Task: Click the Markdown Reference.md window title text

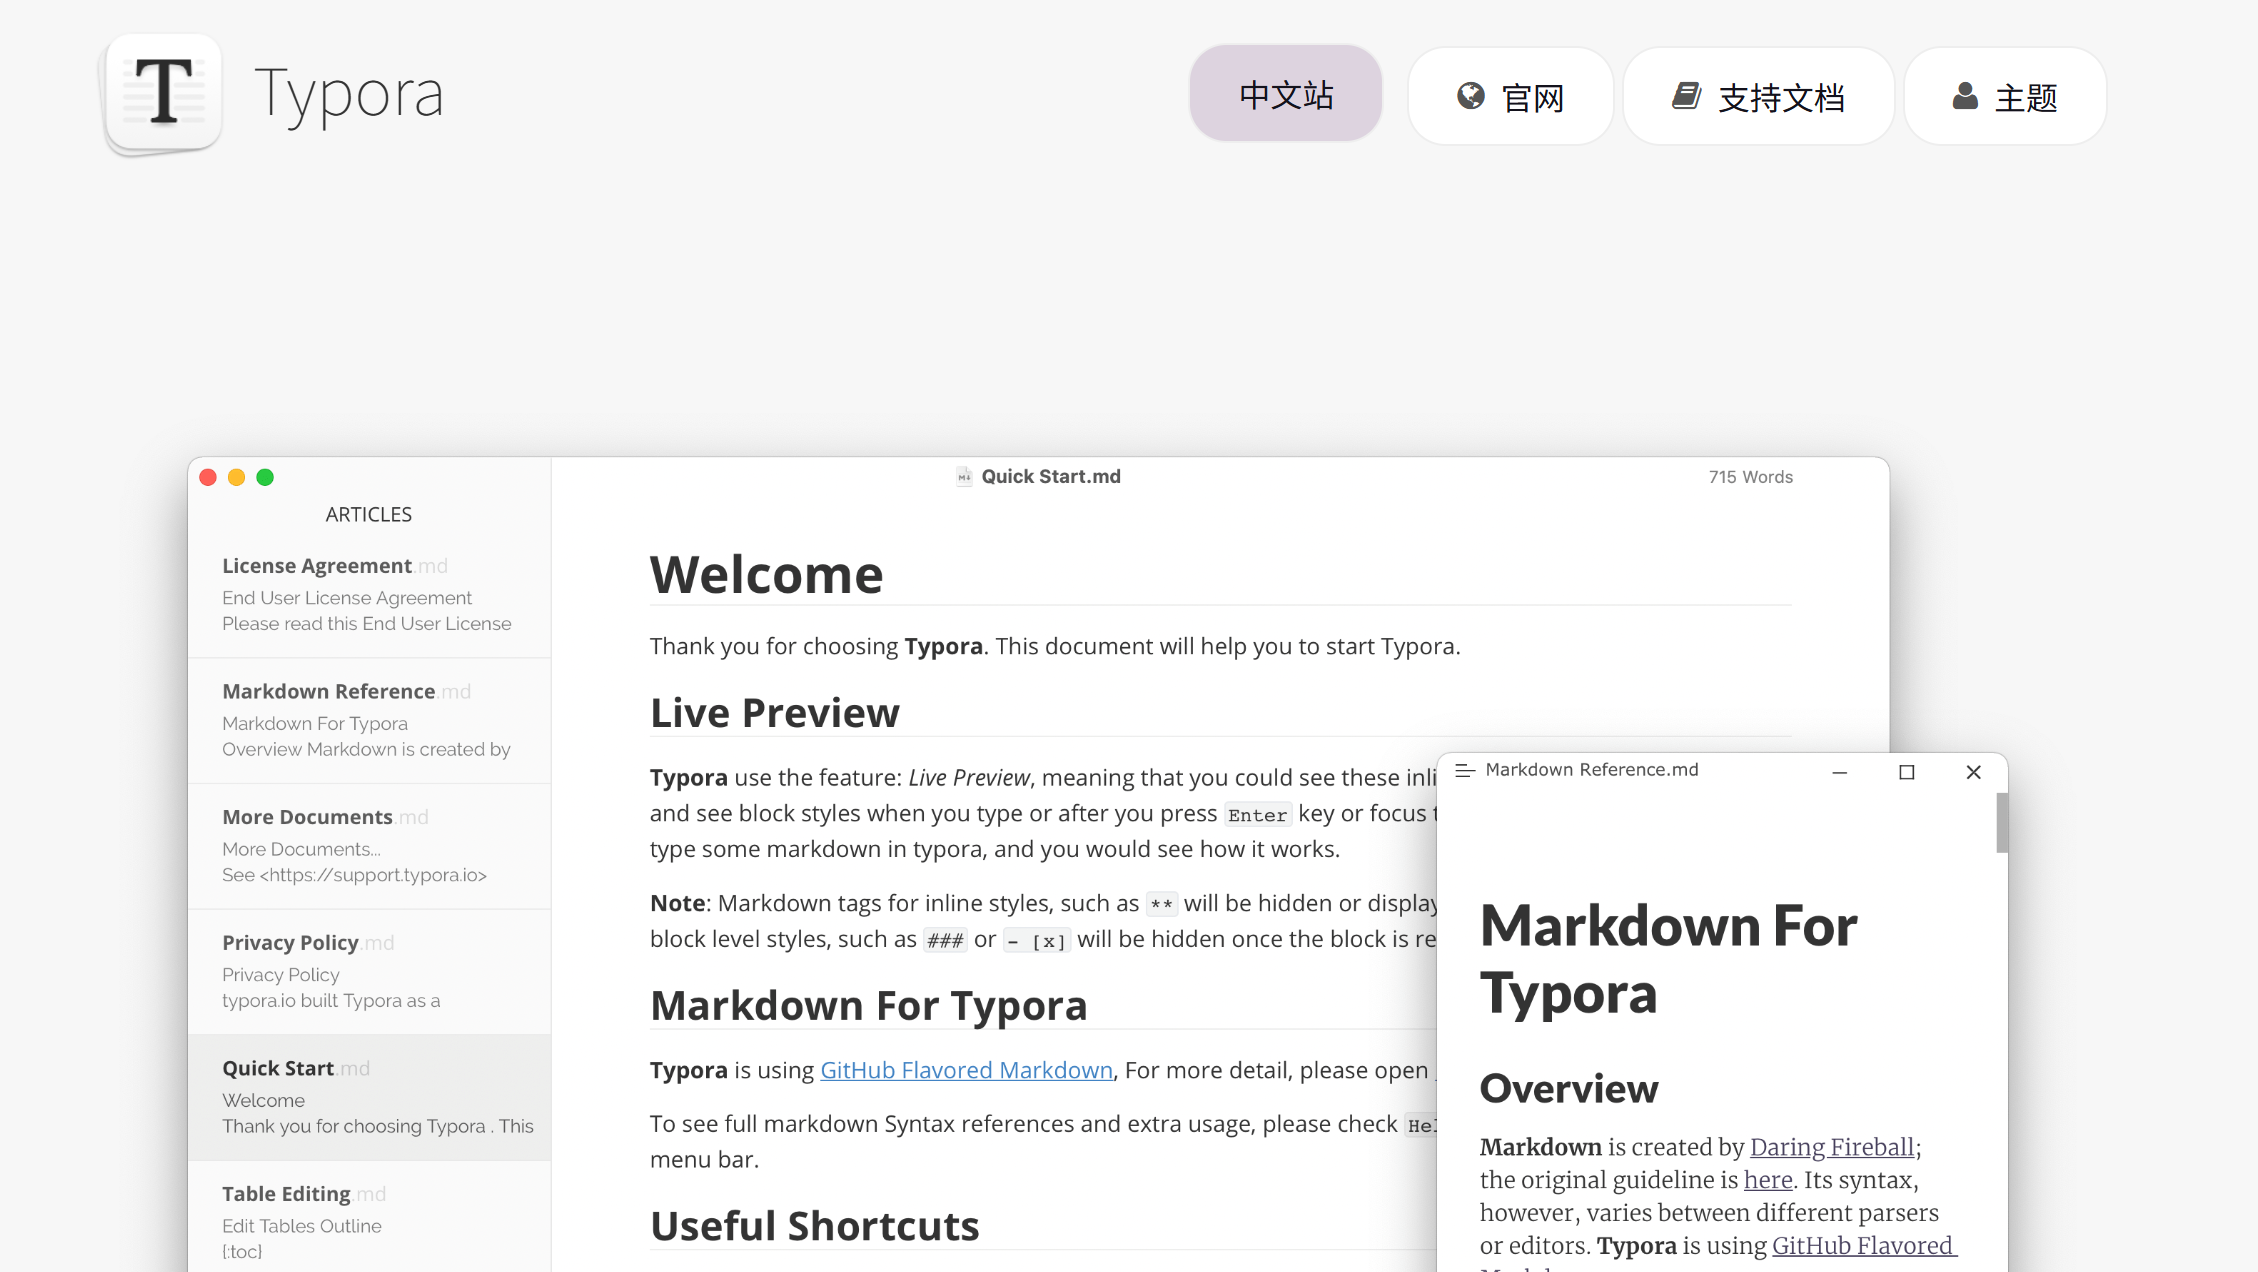Action: coord(1592,770)
